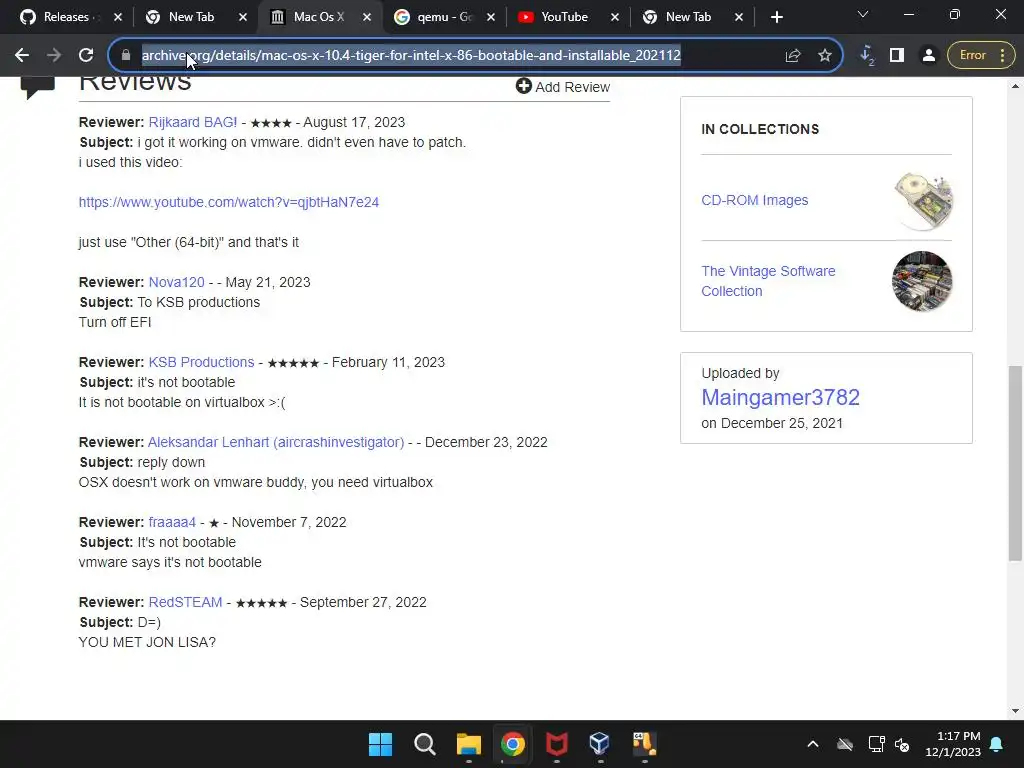
Task: Open the Error update menu button
Action: 982,56
